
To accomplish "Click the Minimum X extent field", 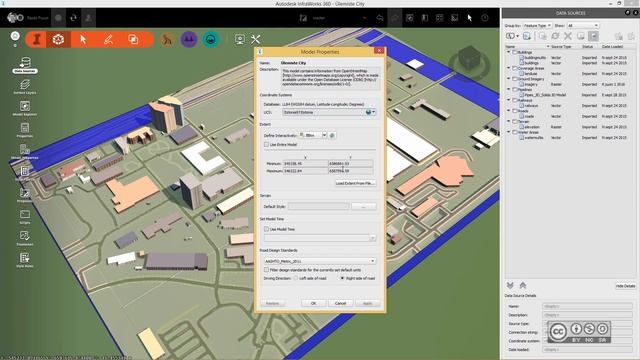I will coord(305,163).
